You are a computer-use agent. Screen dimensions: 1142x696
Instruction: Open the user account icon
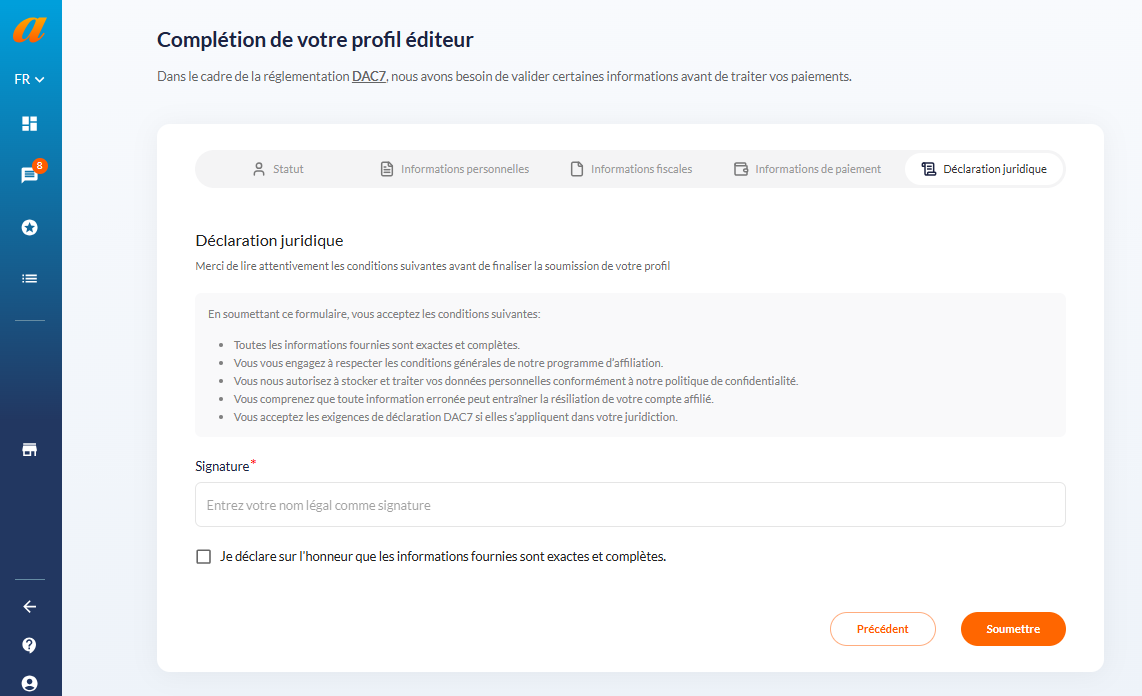(29, 684)
